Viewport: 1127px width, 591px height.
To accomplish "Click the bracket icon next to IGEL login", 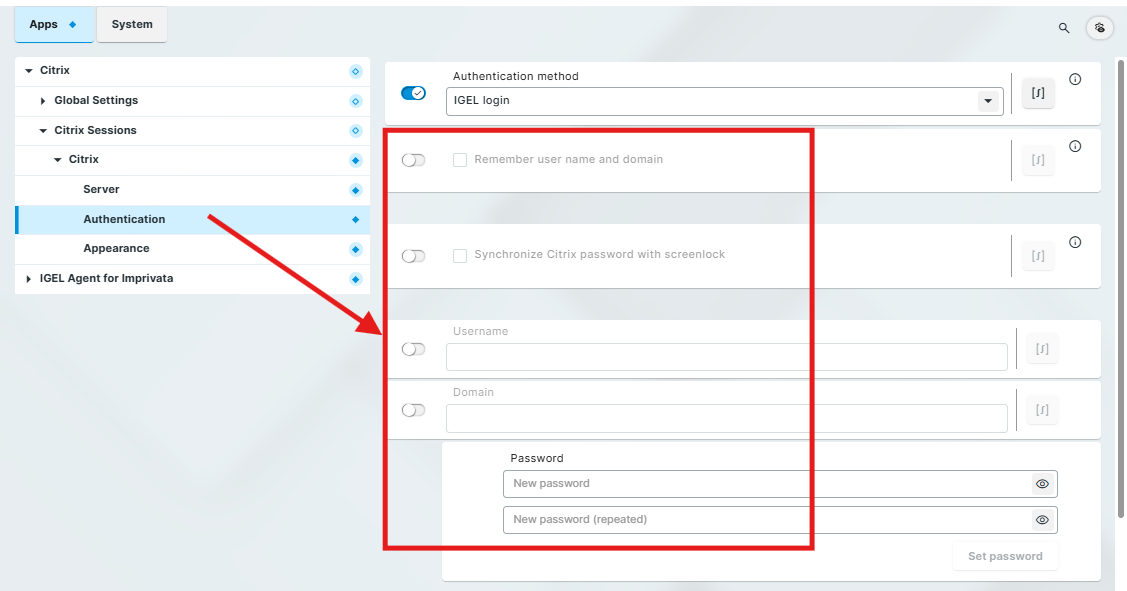I will 1038,93.
